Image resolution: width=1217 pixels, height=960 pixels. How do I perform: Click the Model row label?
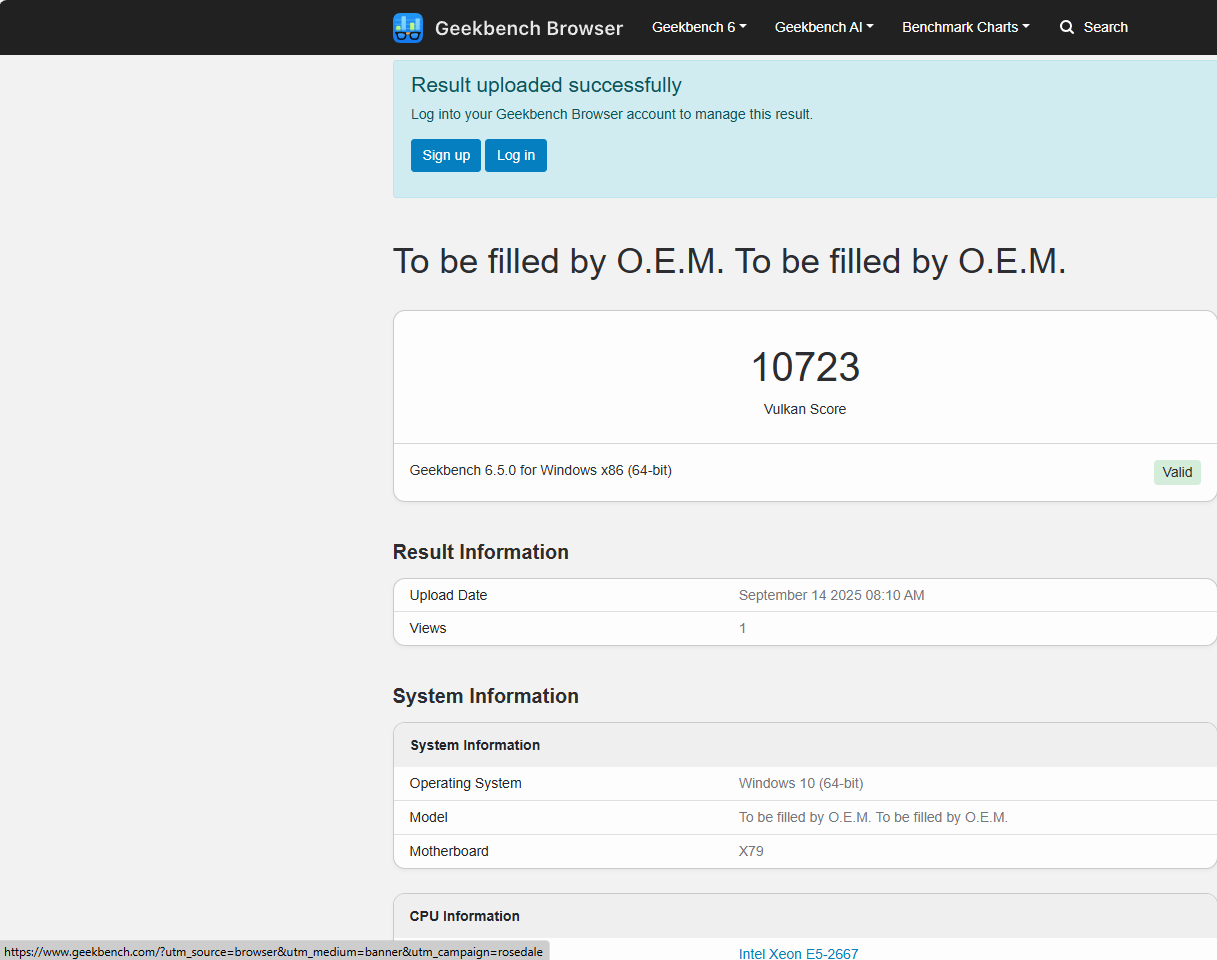(x=429, y=817)
